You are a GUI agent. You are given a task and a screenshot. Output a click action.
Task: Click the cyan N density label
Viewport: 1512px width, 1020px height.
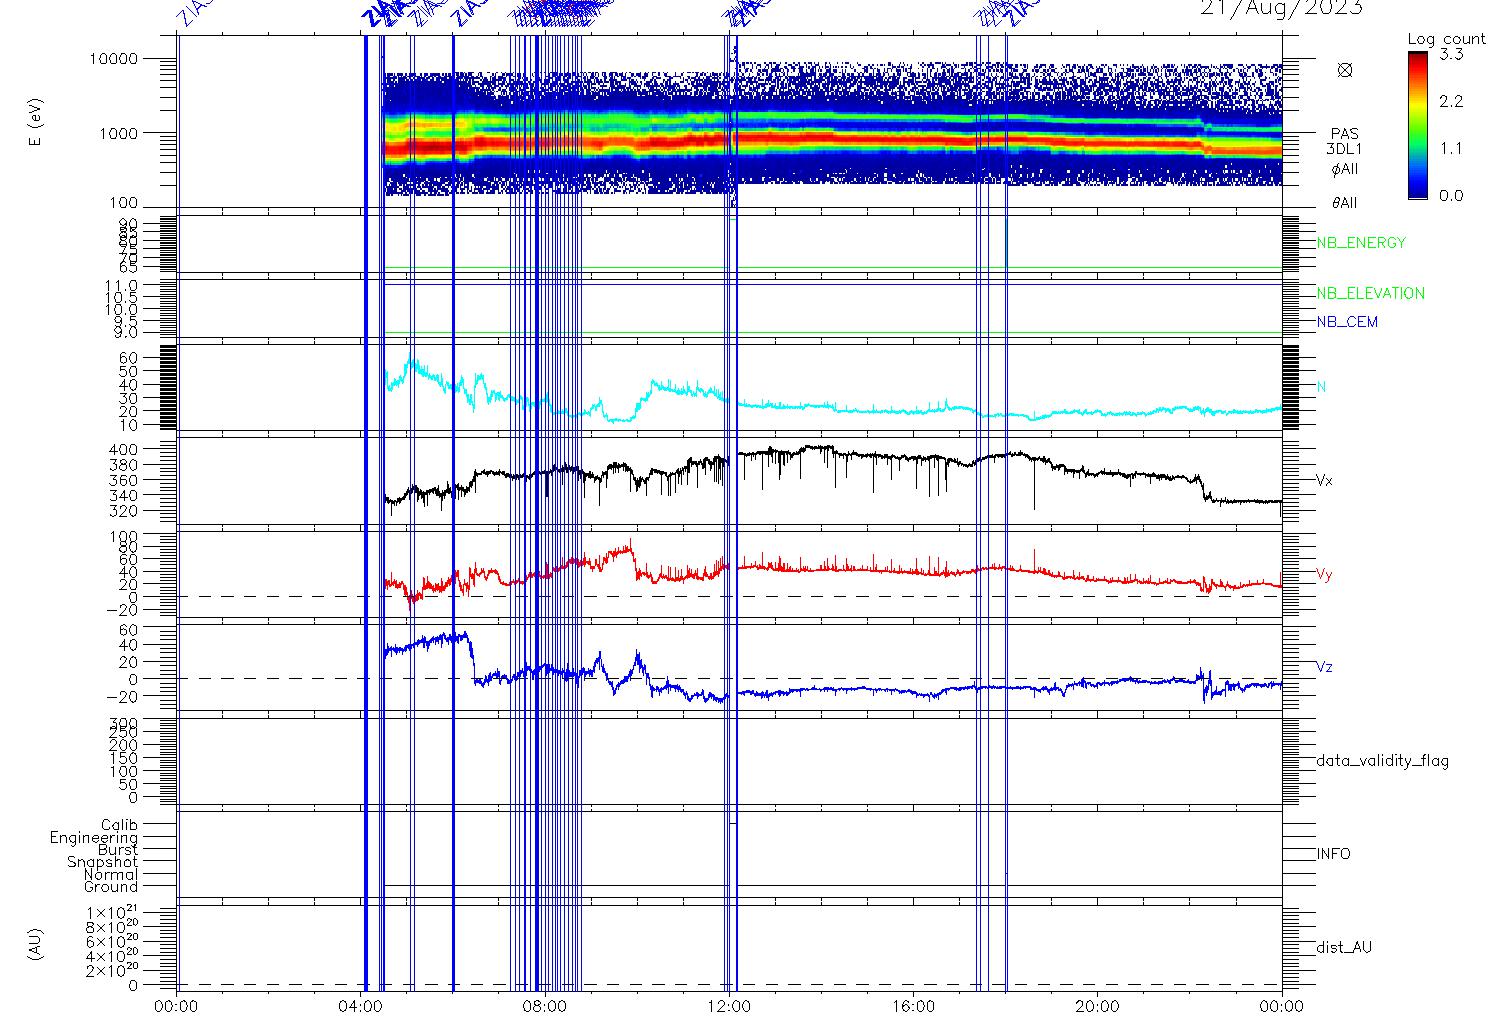pyautogui.click(x=1321, y=387)
